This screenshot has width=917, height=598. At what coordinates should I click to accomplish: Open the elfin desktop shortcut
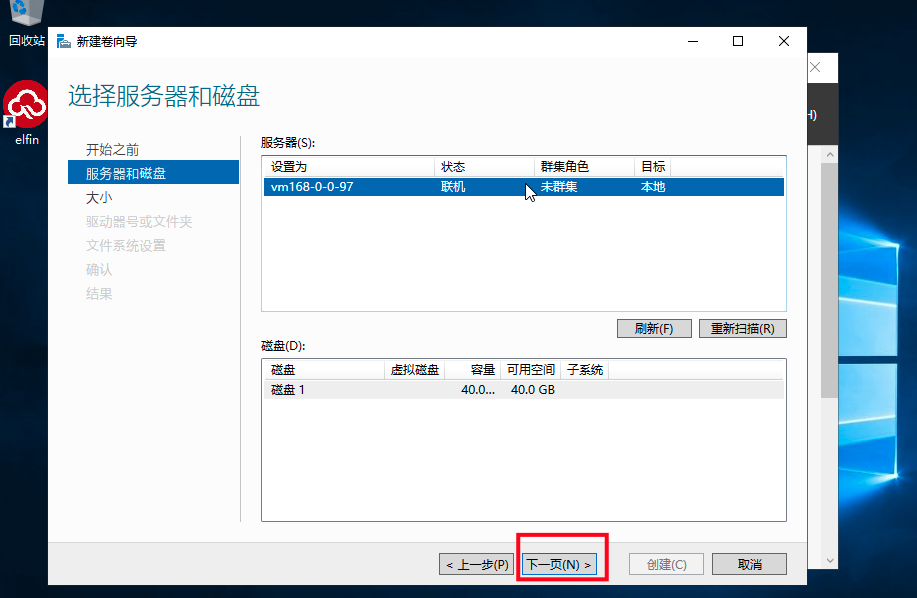[26, 113]
